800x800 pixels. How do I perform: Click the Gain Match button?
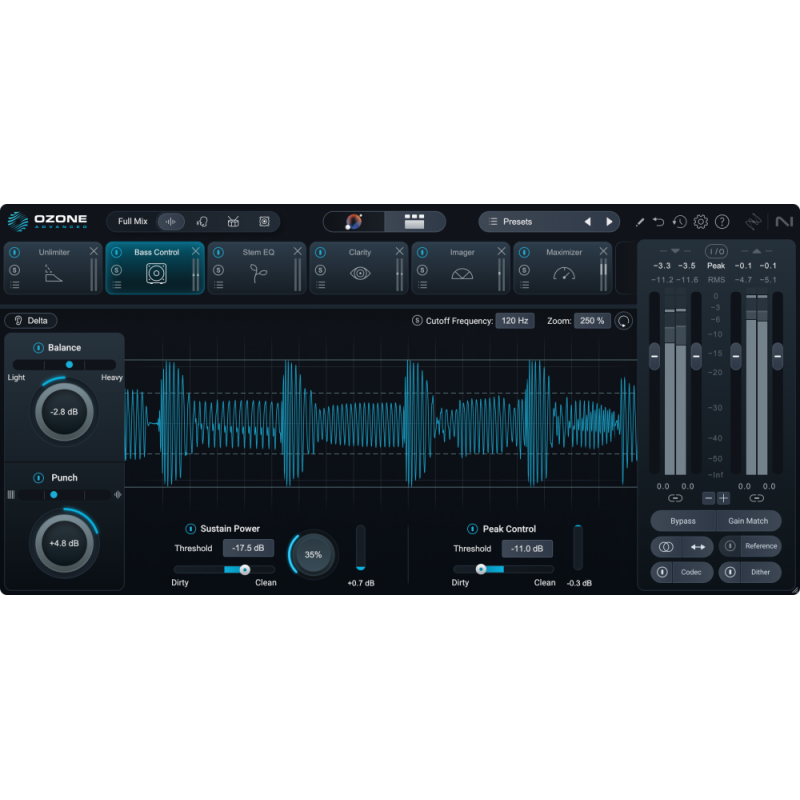(751, 520)
